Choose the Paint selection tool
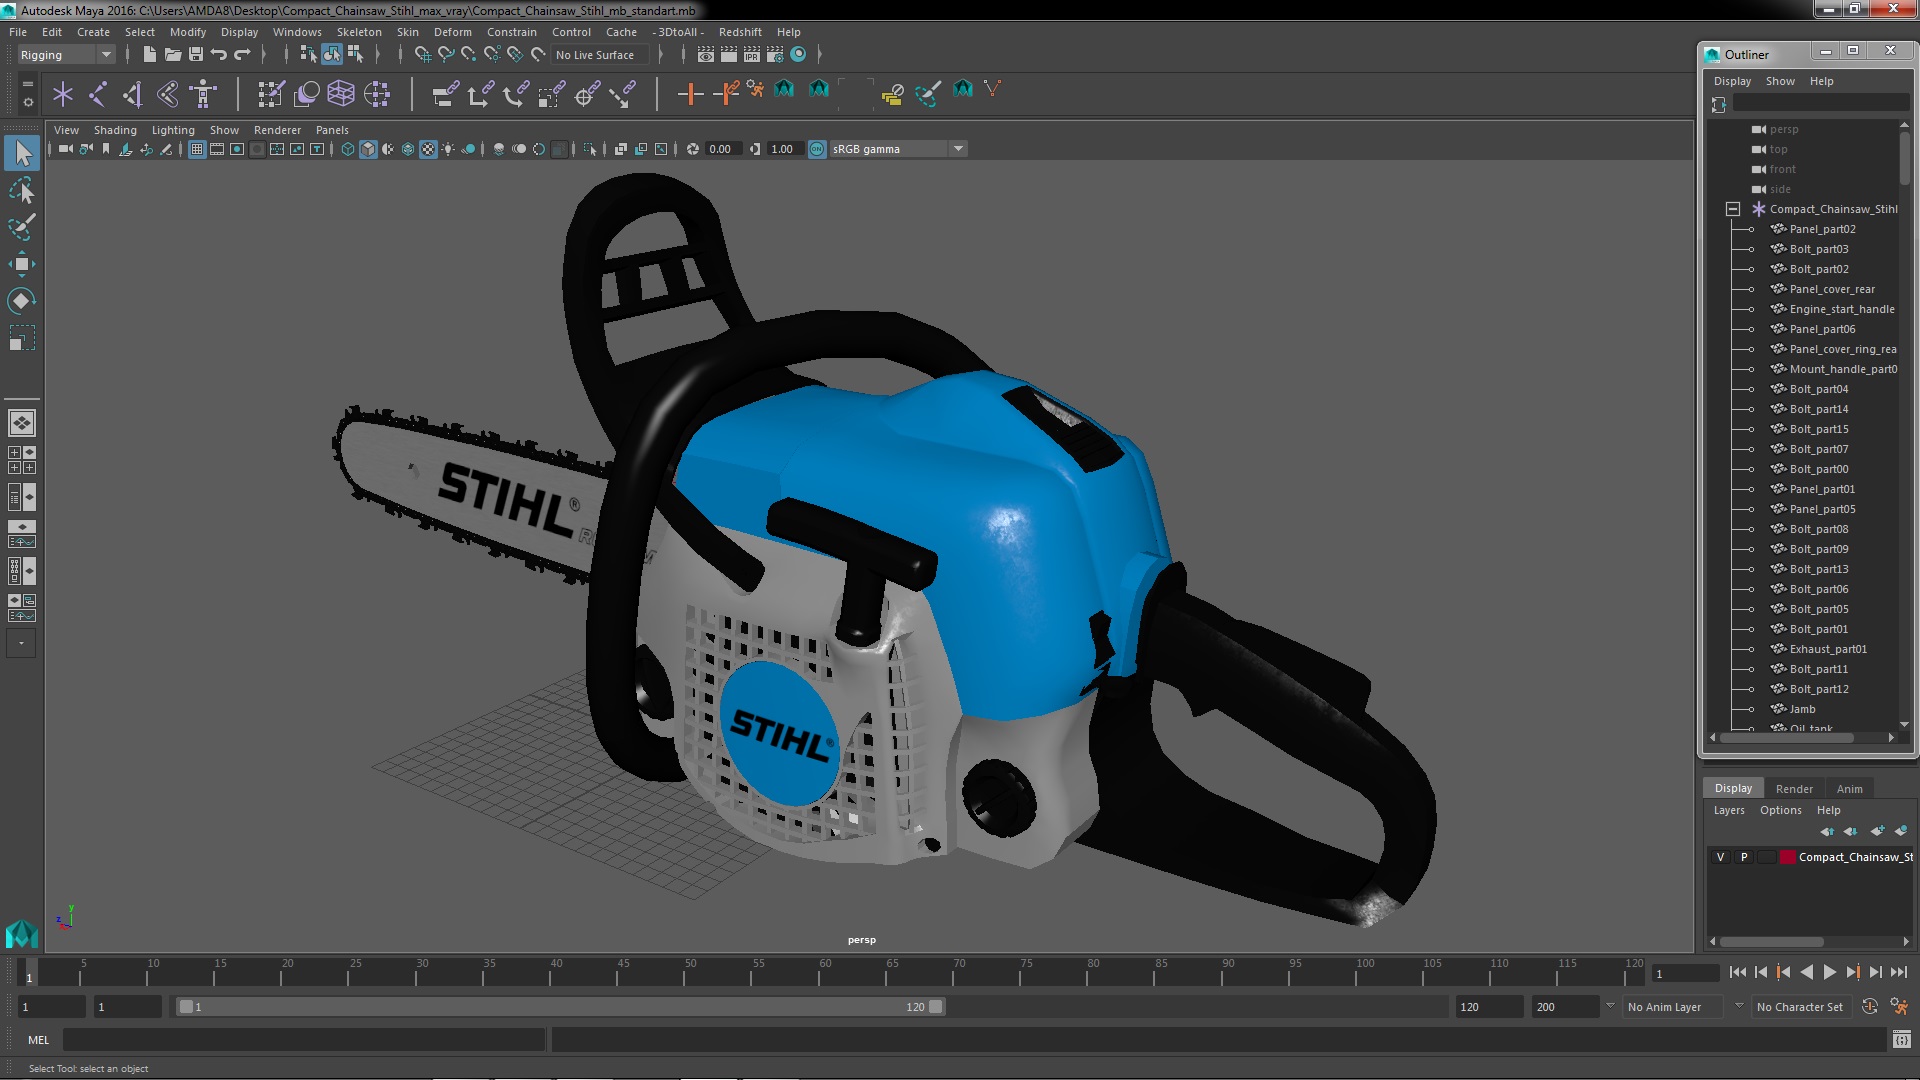 pos(22,227)
